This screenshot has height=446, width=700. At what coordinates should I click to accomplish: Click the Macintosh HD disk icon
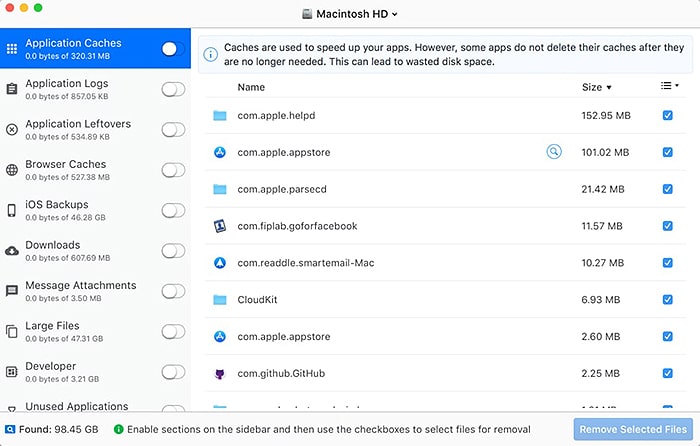pyautogui.click(x=307, y=14)
